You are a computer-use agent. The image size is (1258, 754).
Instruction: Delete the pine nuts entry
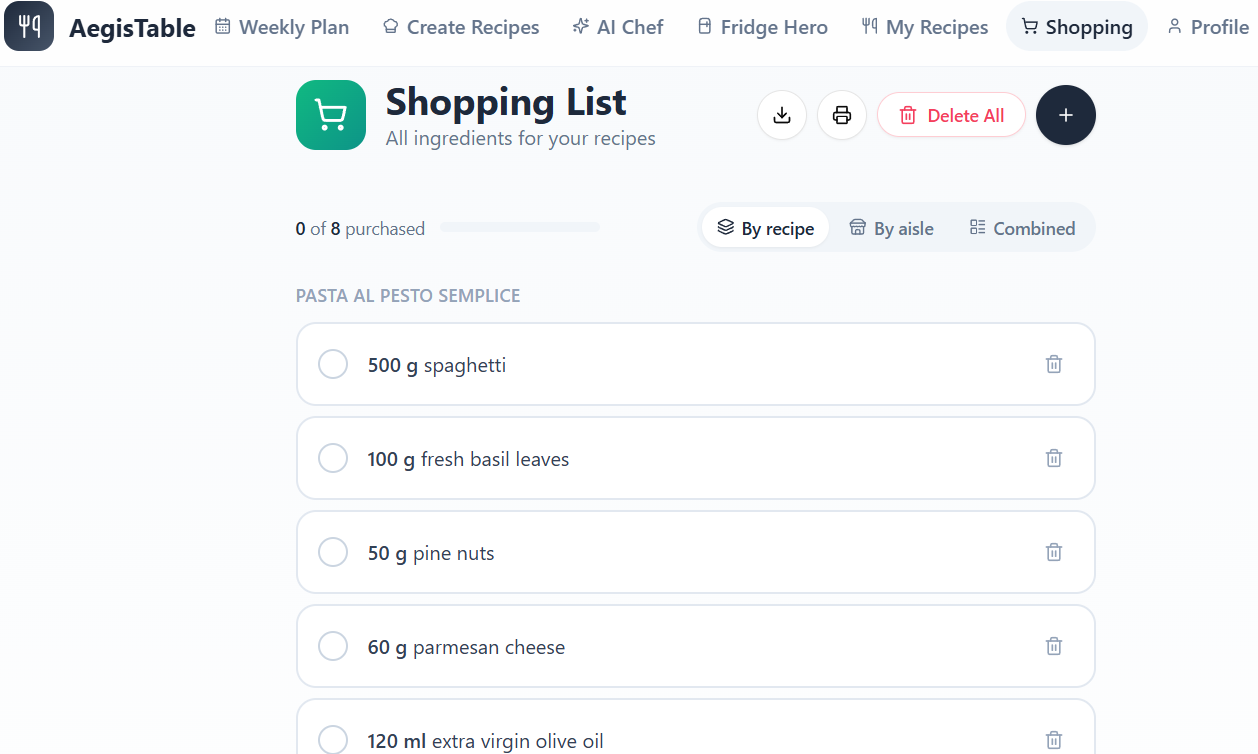(1054, 552)
